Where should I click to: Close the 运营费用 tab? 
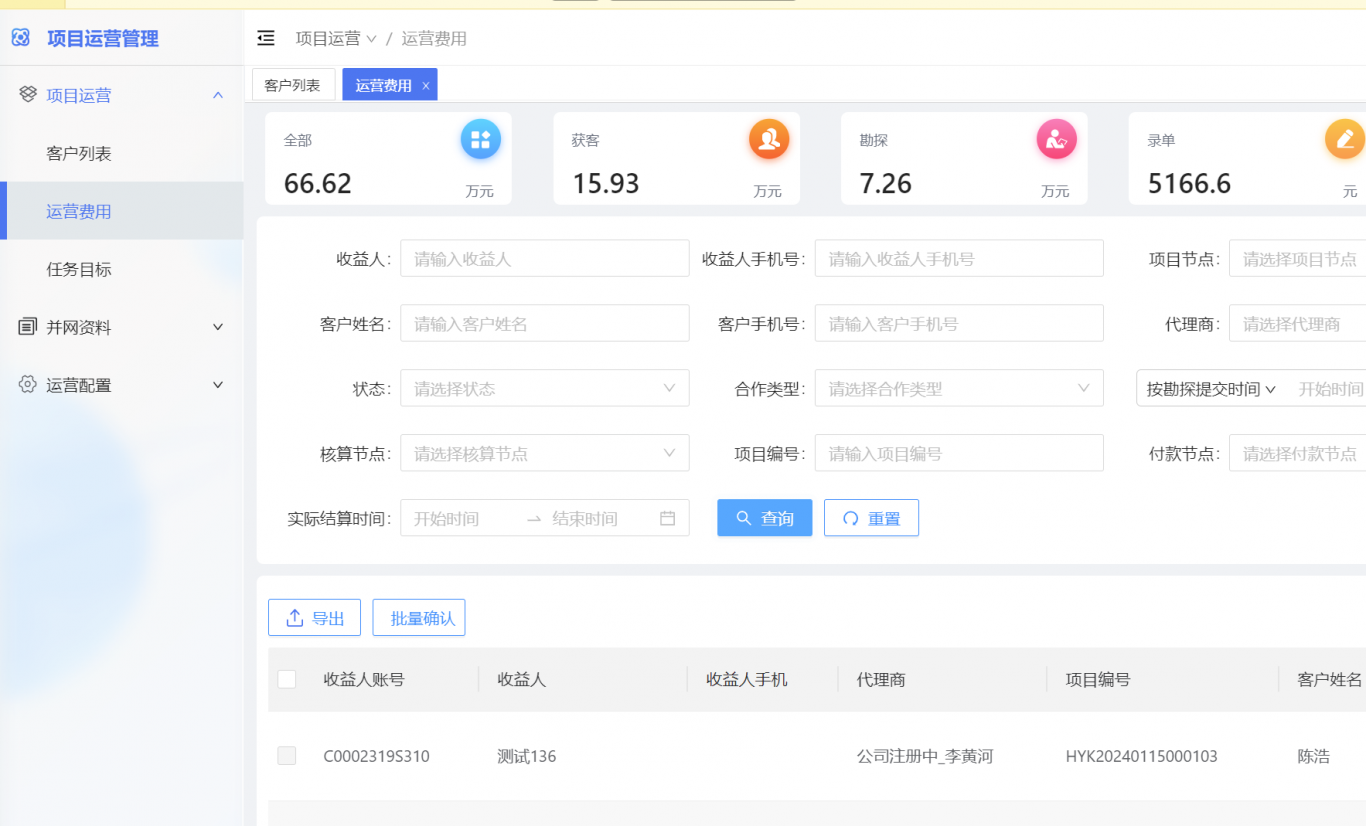pos(425,86)
